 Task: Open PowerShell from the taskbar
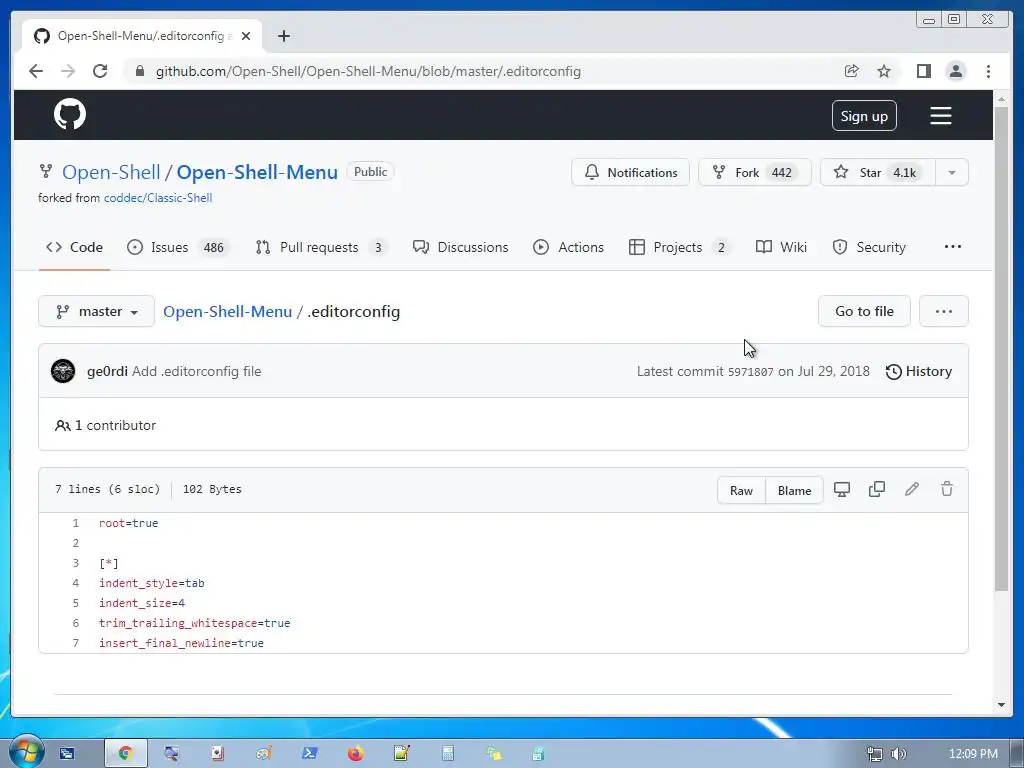tap(310, 754)
